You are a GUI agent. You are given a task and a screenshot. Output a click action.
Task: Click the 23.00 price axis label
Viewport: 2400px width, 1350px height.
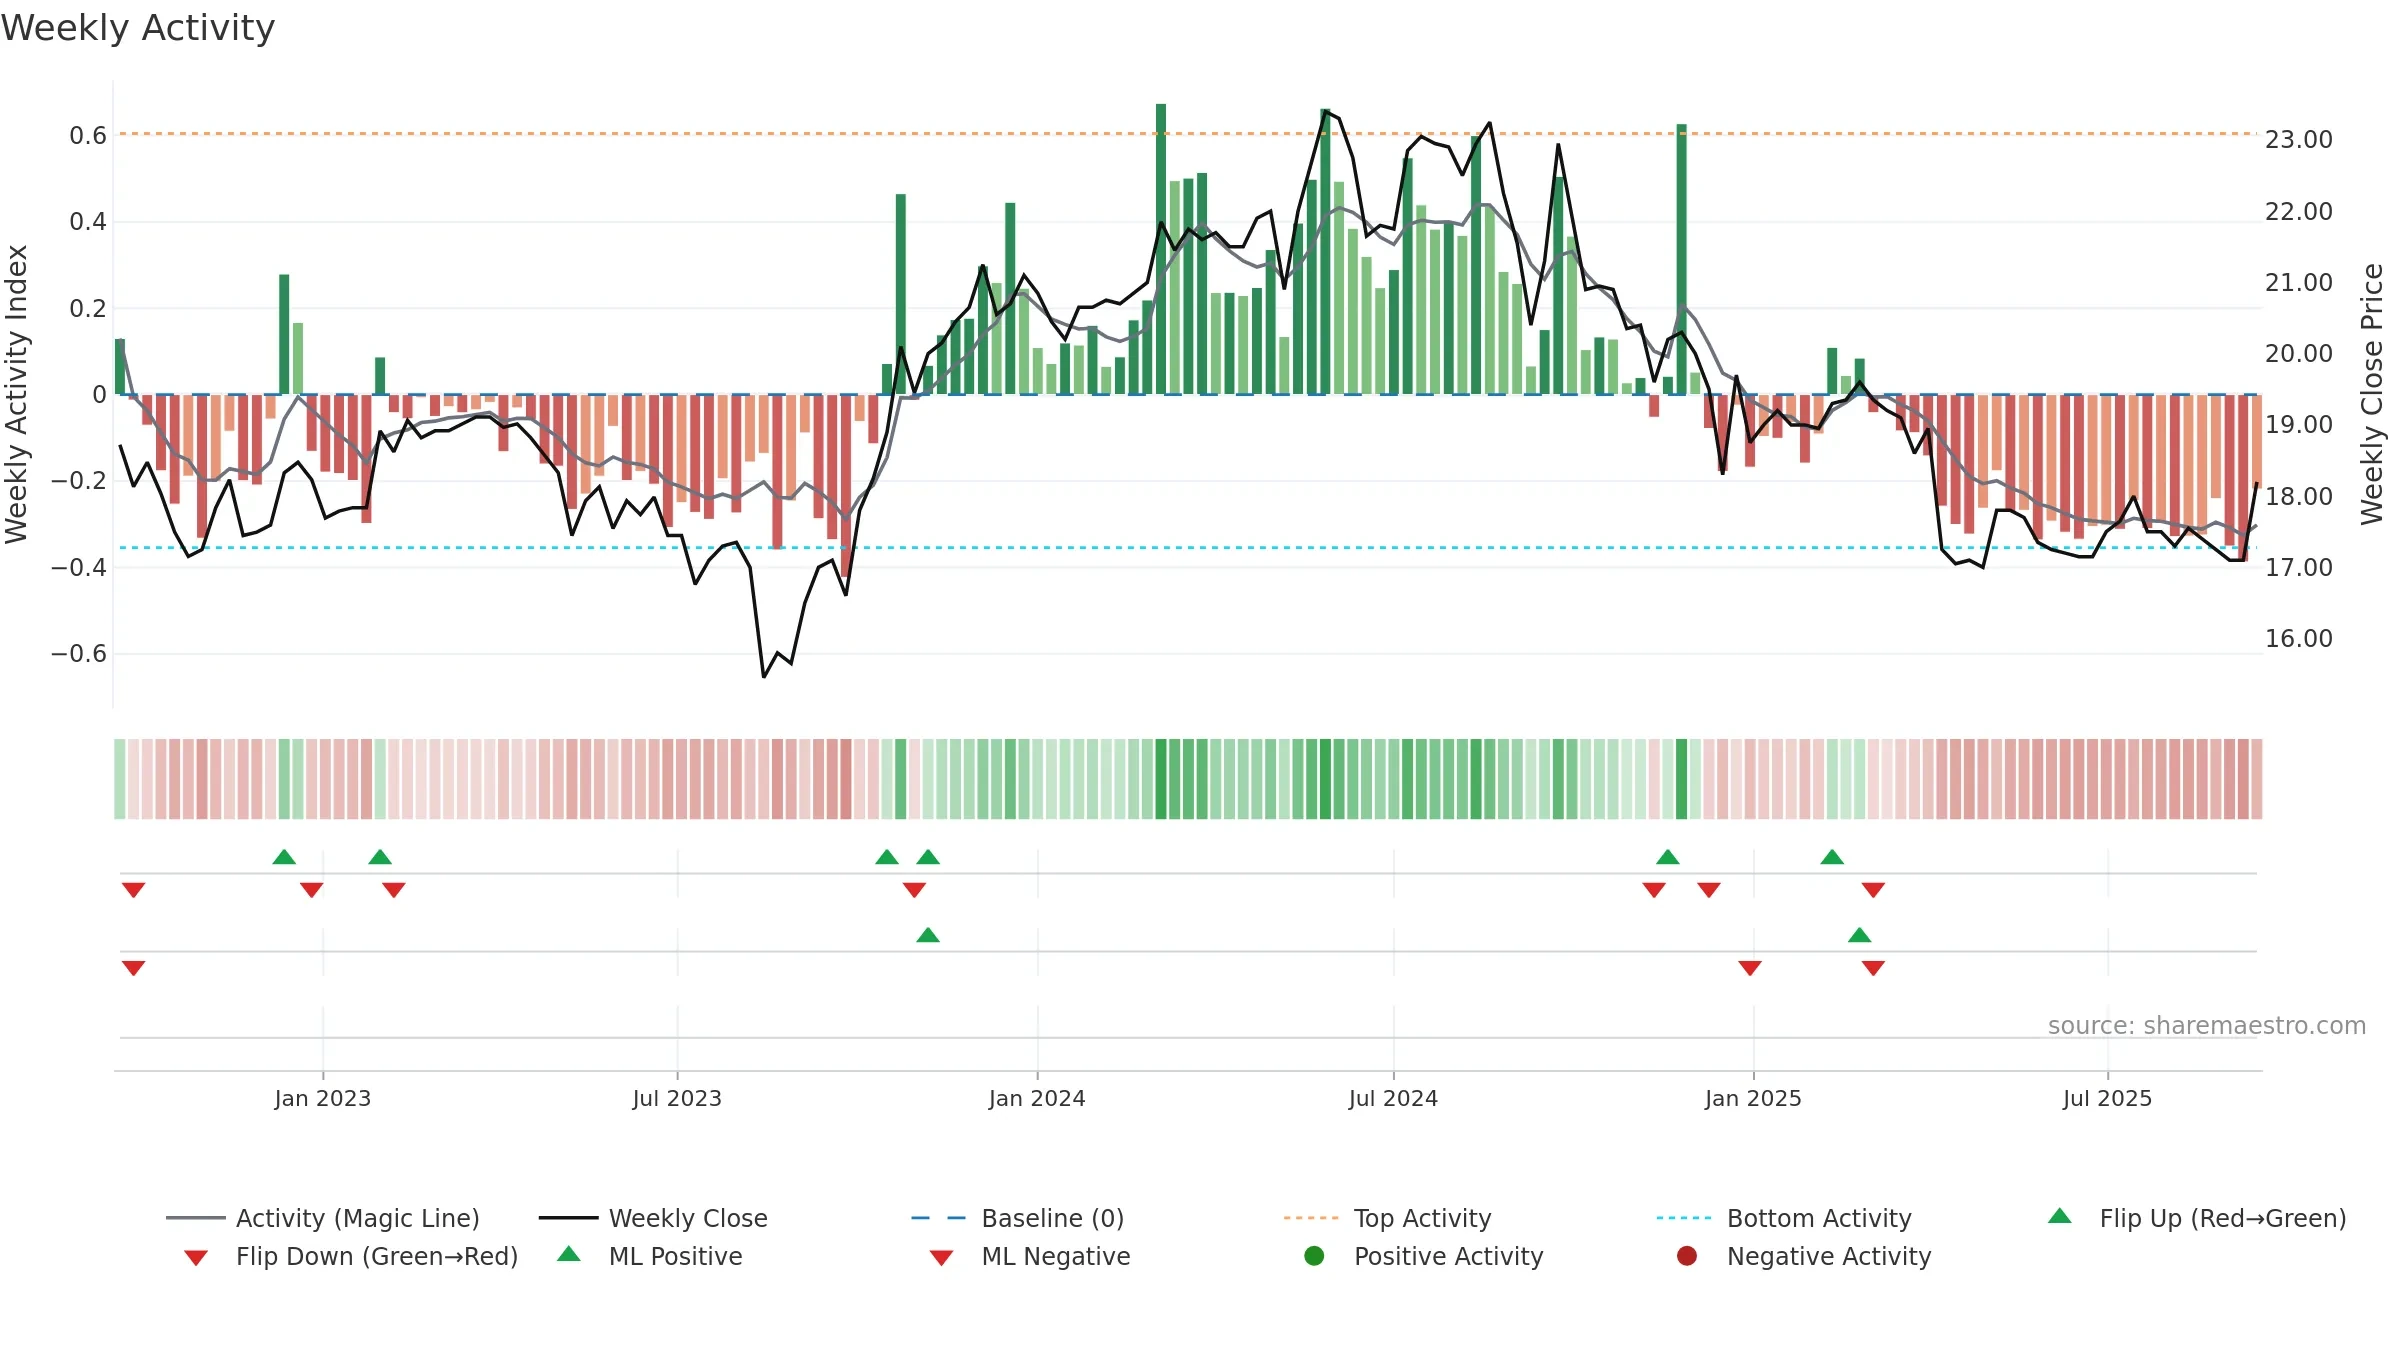tap(2299, 140)
